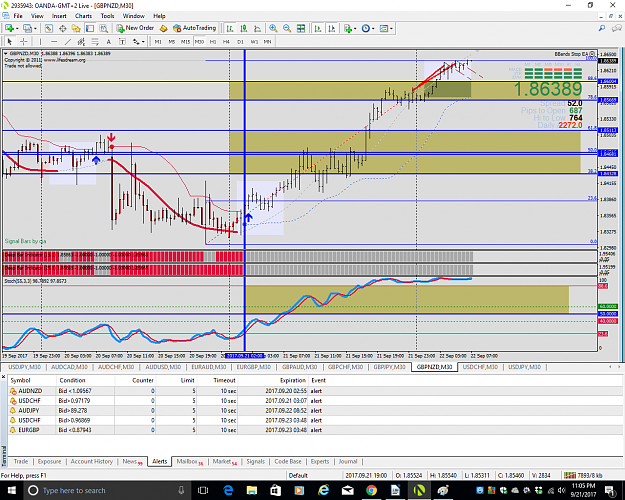Click the Windows taskbar search box
The image size is (625, 500).
click(106, 490)
